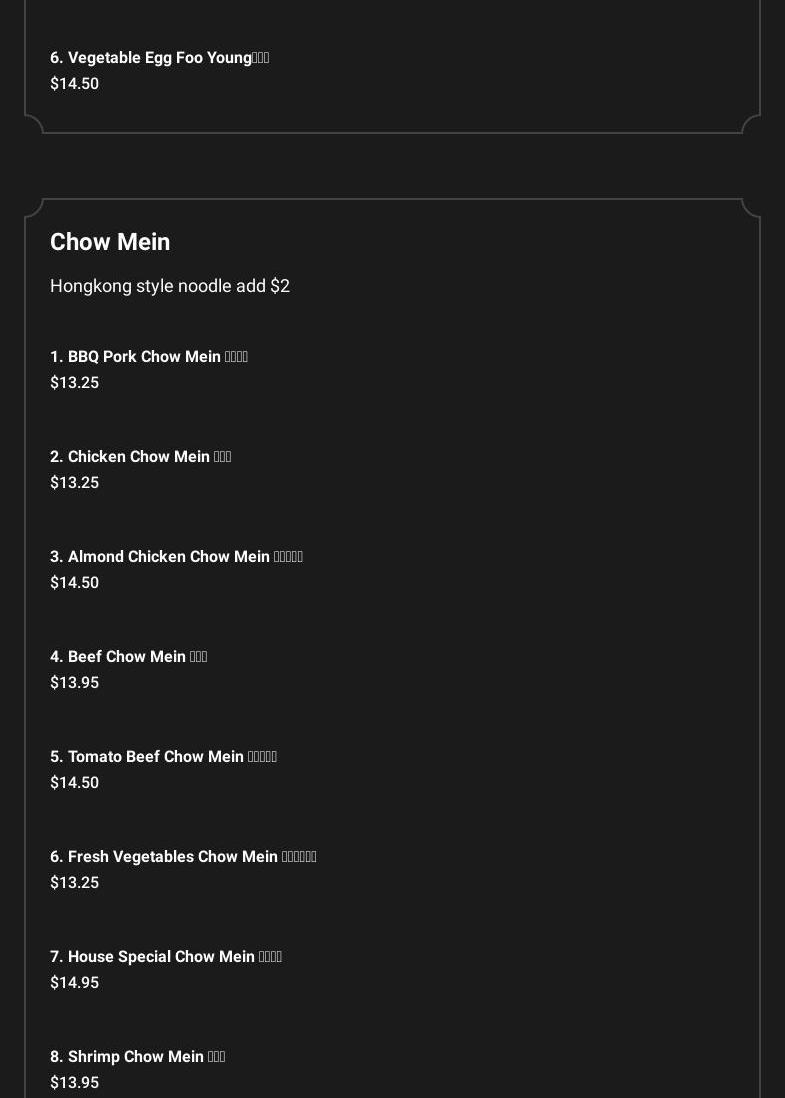Click the $13.25 price under Chicken Chow Mein
Screen dimensions: 785x1098
[x=75, y=483]
